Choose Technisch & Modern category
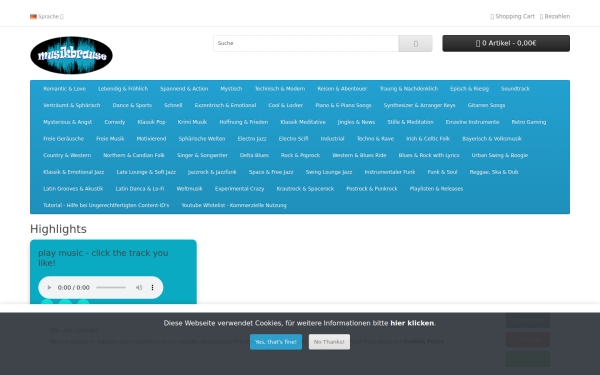 (x=280, y=89)
